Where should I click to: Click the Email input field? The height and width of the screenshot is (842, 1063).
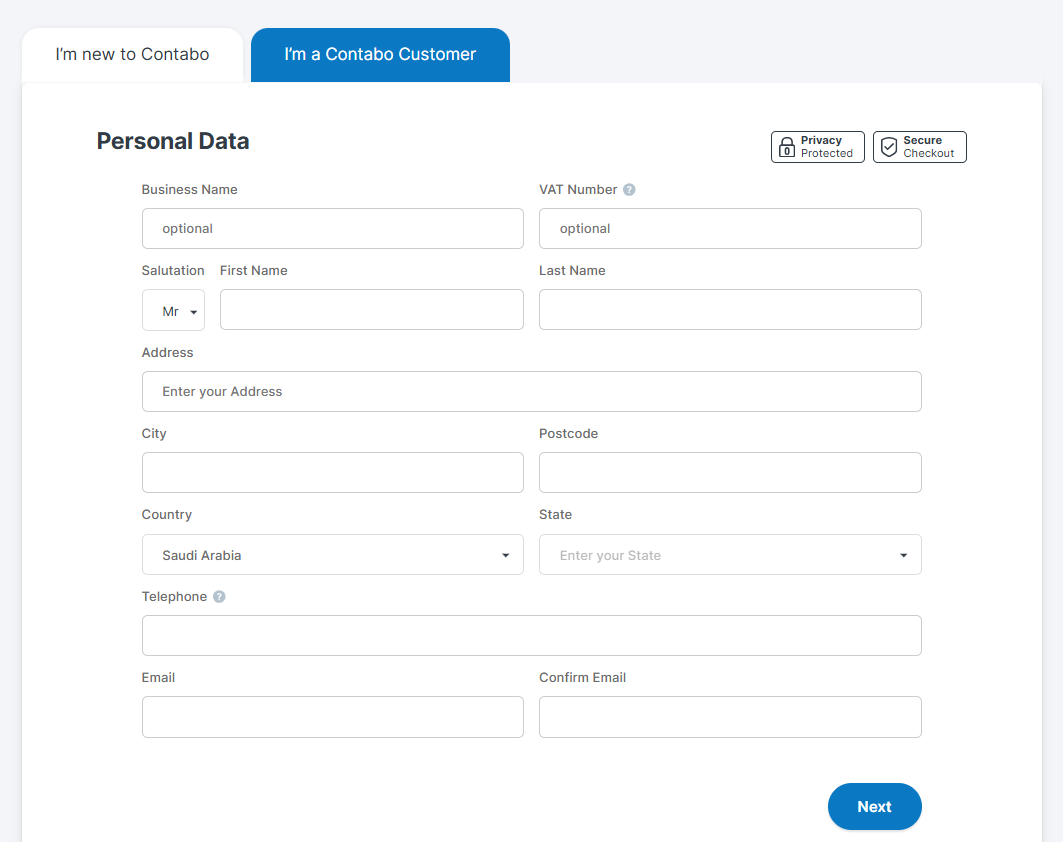pyautogui.click(x=333, y=717)
